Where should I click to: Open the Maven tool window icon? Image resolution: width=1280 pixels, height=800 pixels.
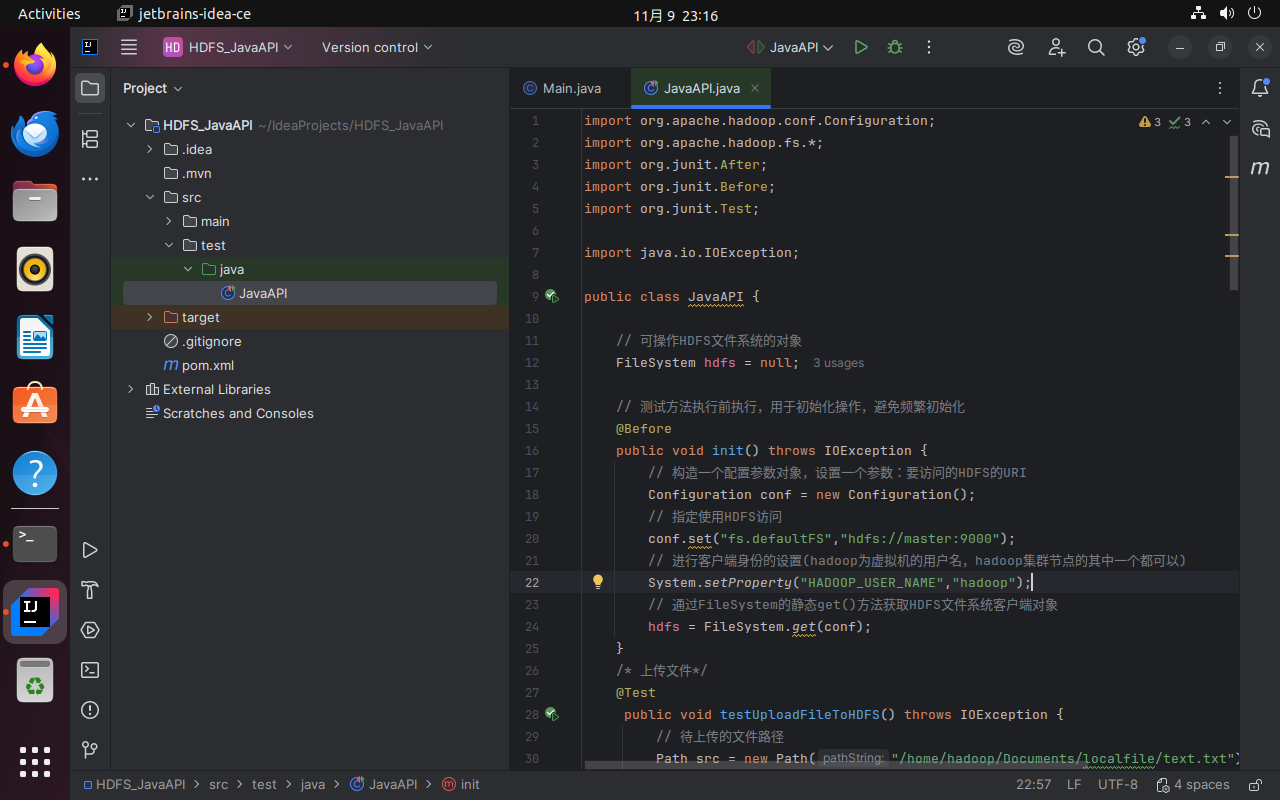tap(1260, 168)
